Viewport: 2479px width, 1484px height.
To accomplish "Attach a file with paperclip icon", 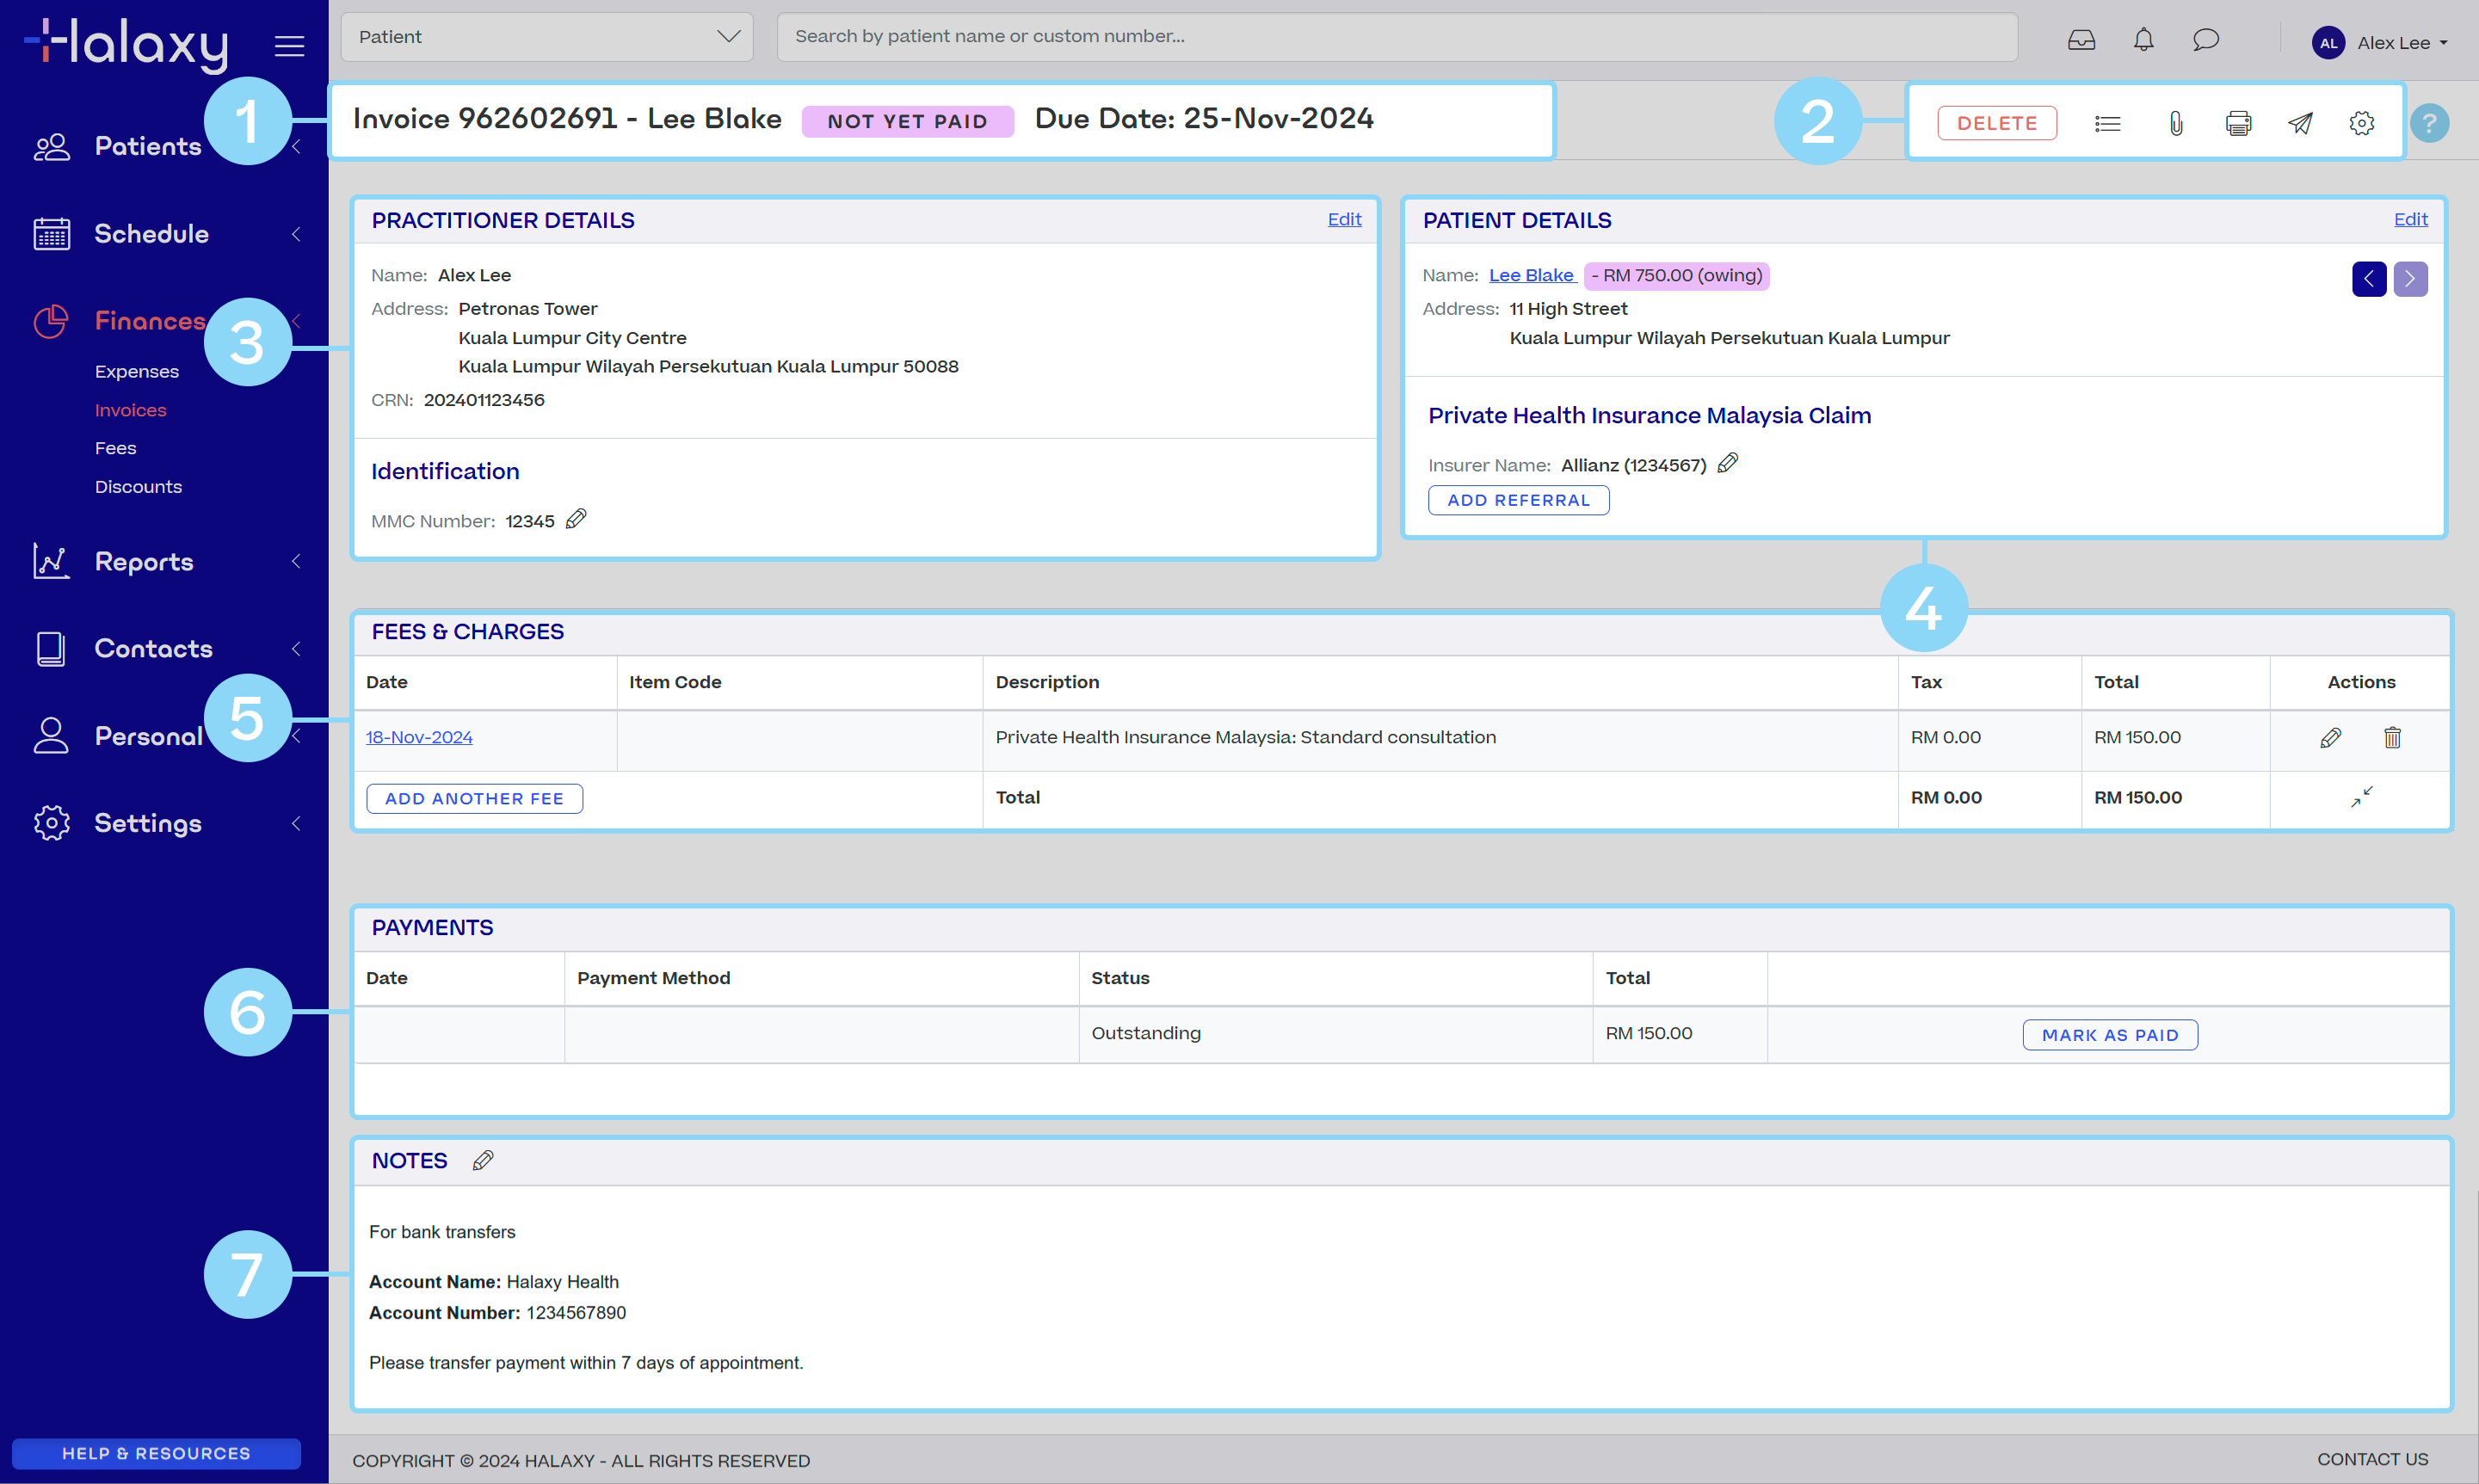I will (x=2176, y=124).
